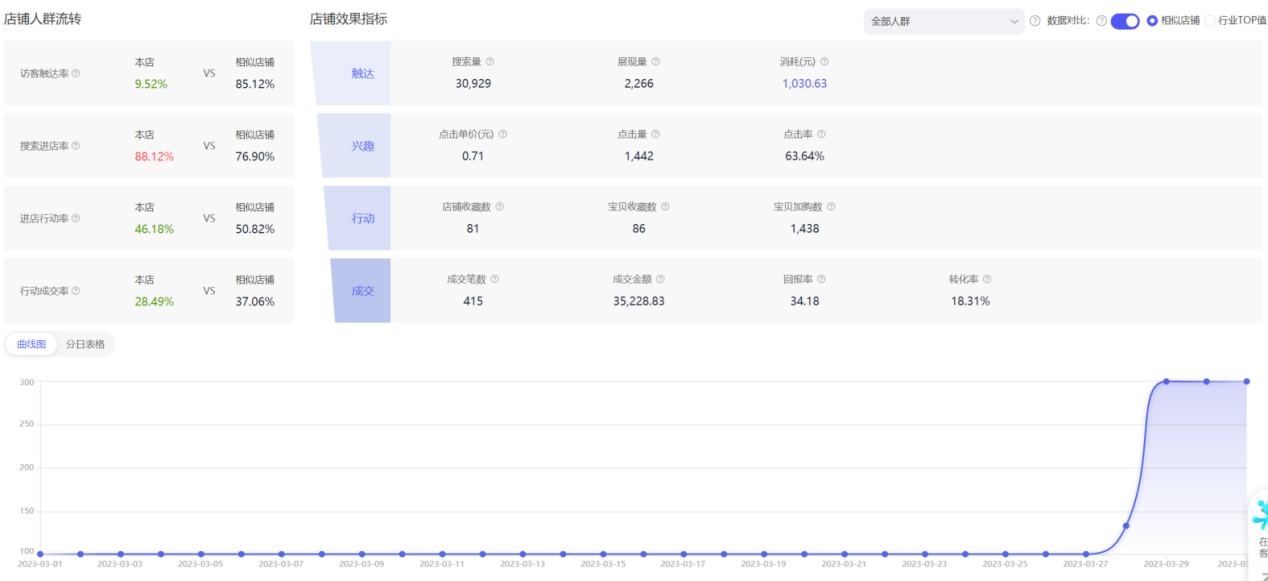This screenshot has width=1268, height=581.
Task: Click the 消耗 value 1,030.63
Action: (804, 84)
